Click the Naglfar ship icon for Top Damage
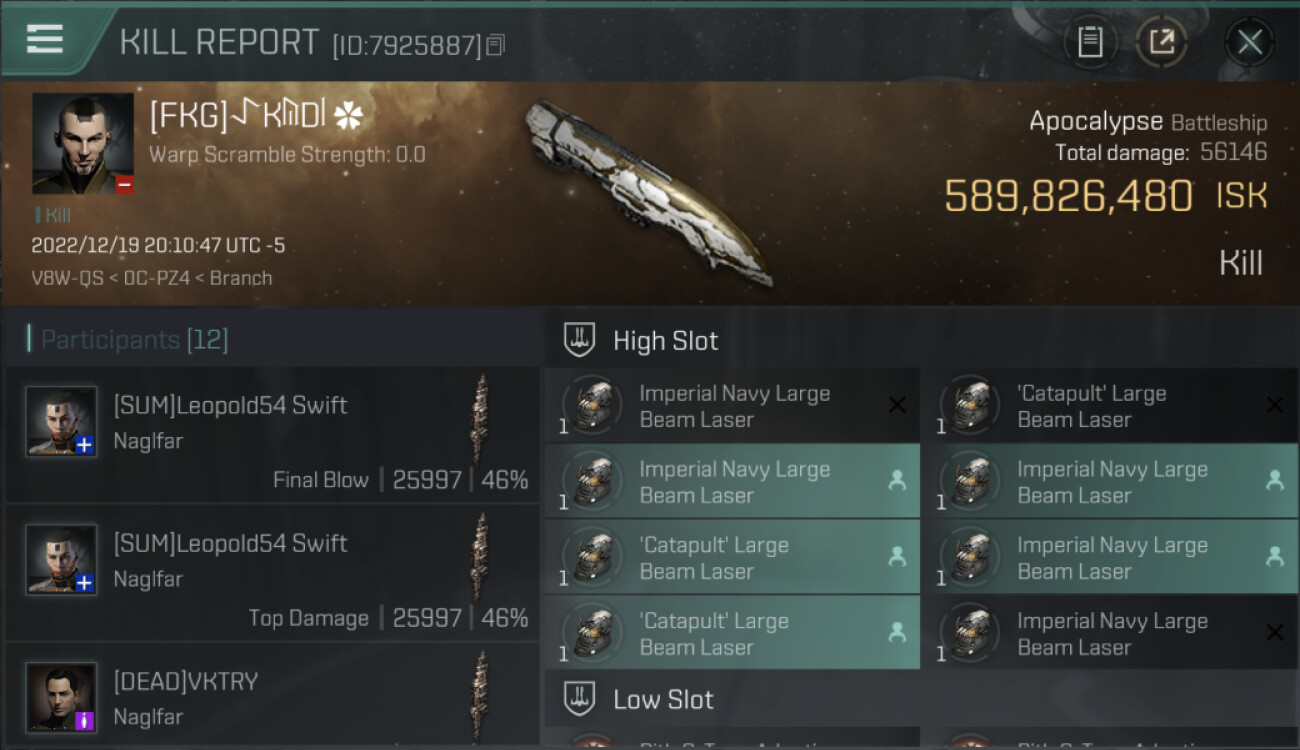The height and width of the screenshot is (750, 1300). pos(482,557)
